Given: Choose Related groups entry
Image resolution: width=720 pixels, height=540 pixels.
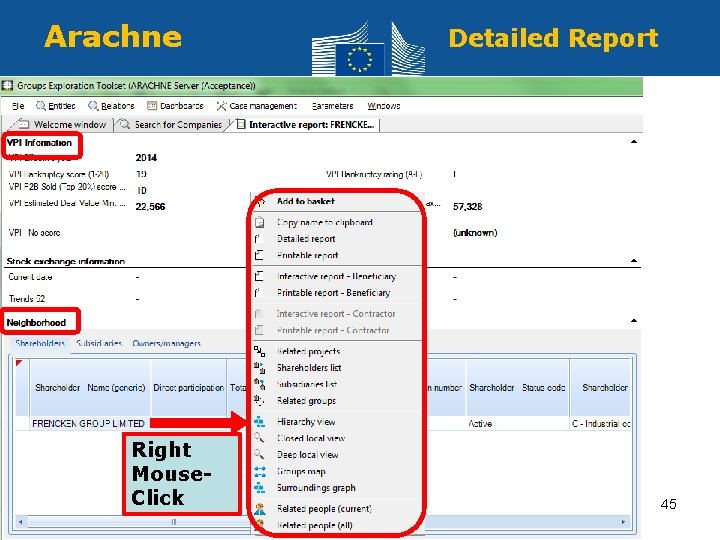Looking at the screenshot, I should [x=306, y=401].
